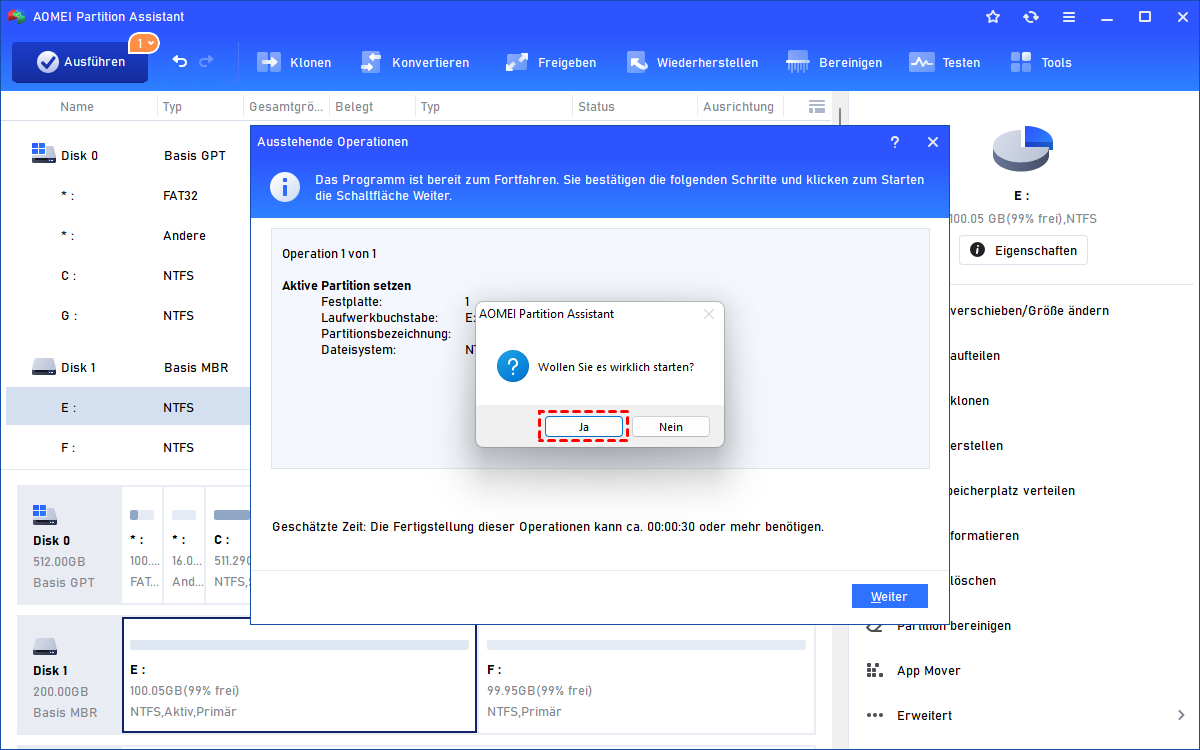1200x750 pixels.
Task: Sort by the Ausrichtung column header
Action: 738,106
